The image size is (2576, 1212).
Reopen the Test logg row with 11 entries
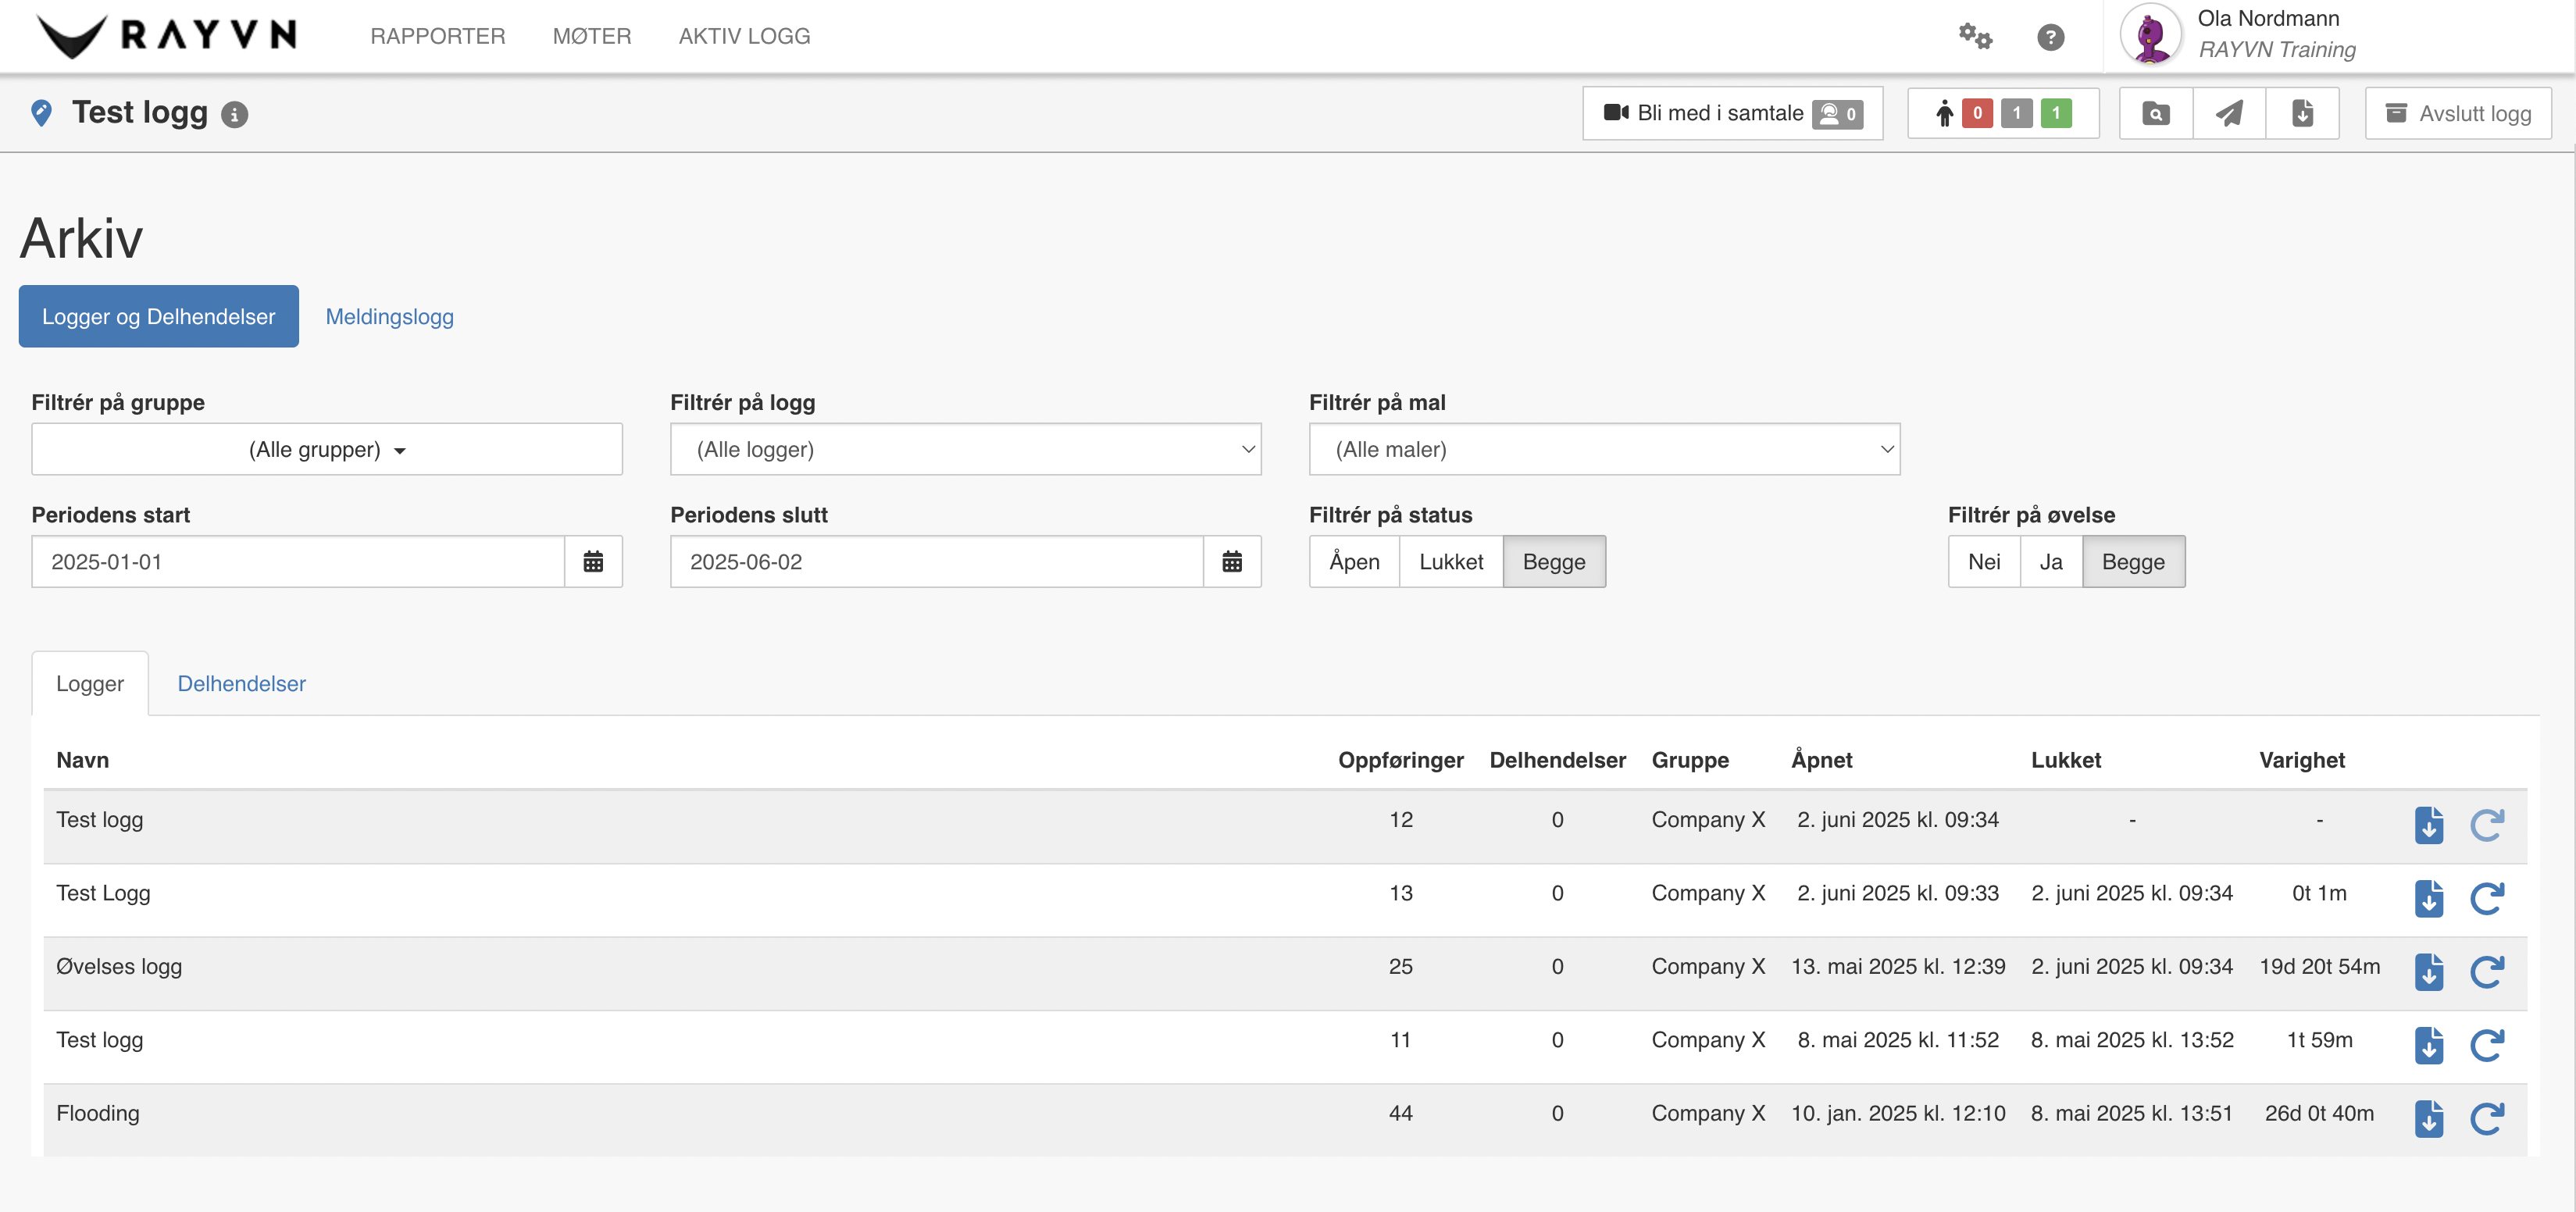[x=2487, y=1045]
